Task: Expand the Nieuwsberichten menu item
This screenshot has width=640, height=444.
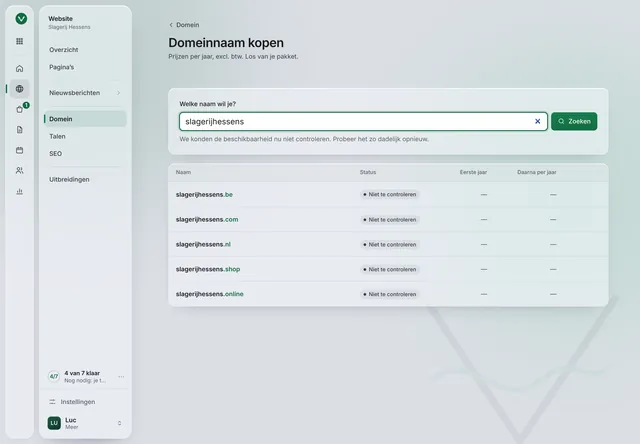Action: (x=85, y=93)
